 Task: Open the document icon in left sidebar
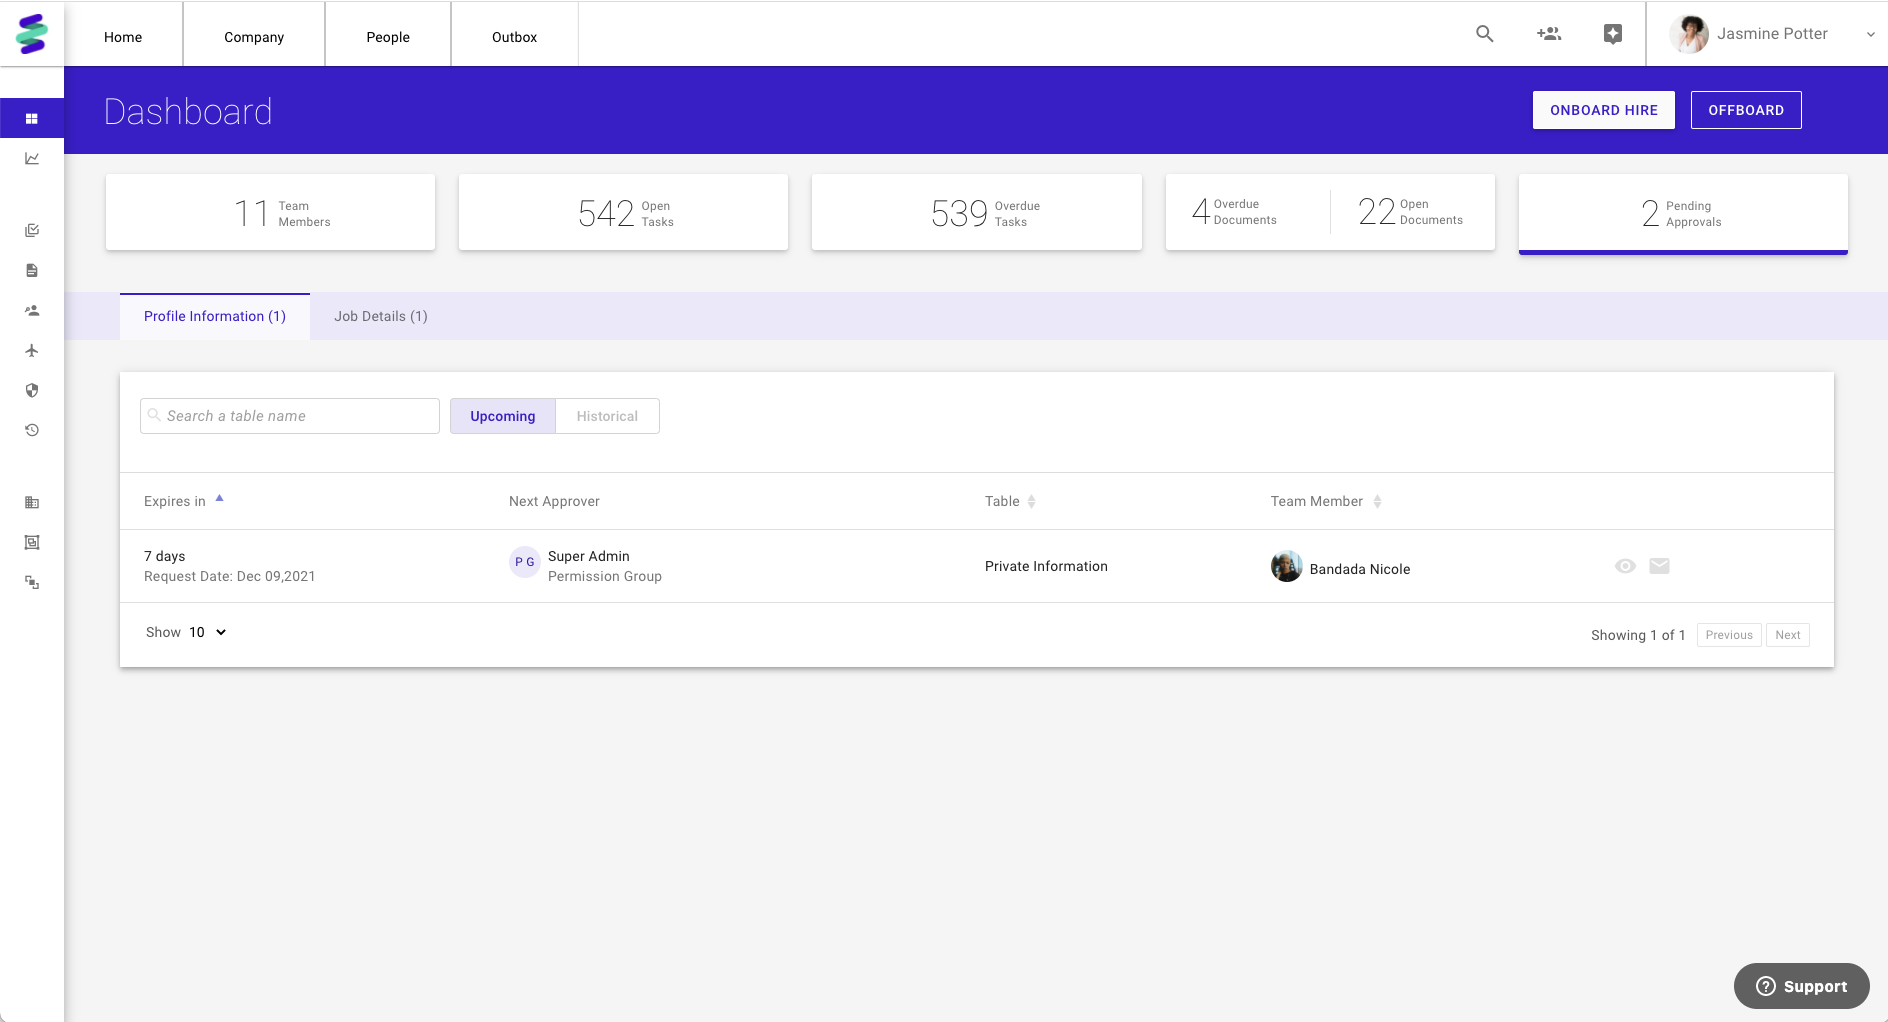[x=32, y=270]
